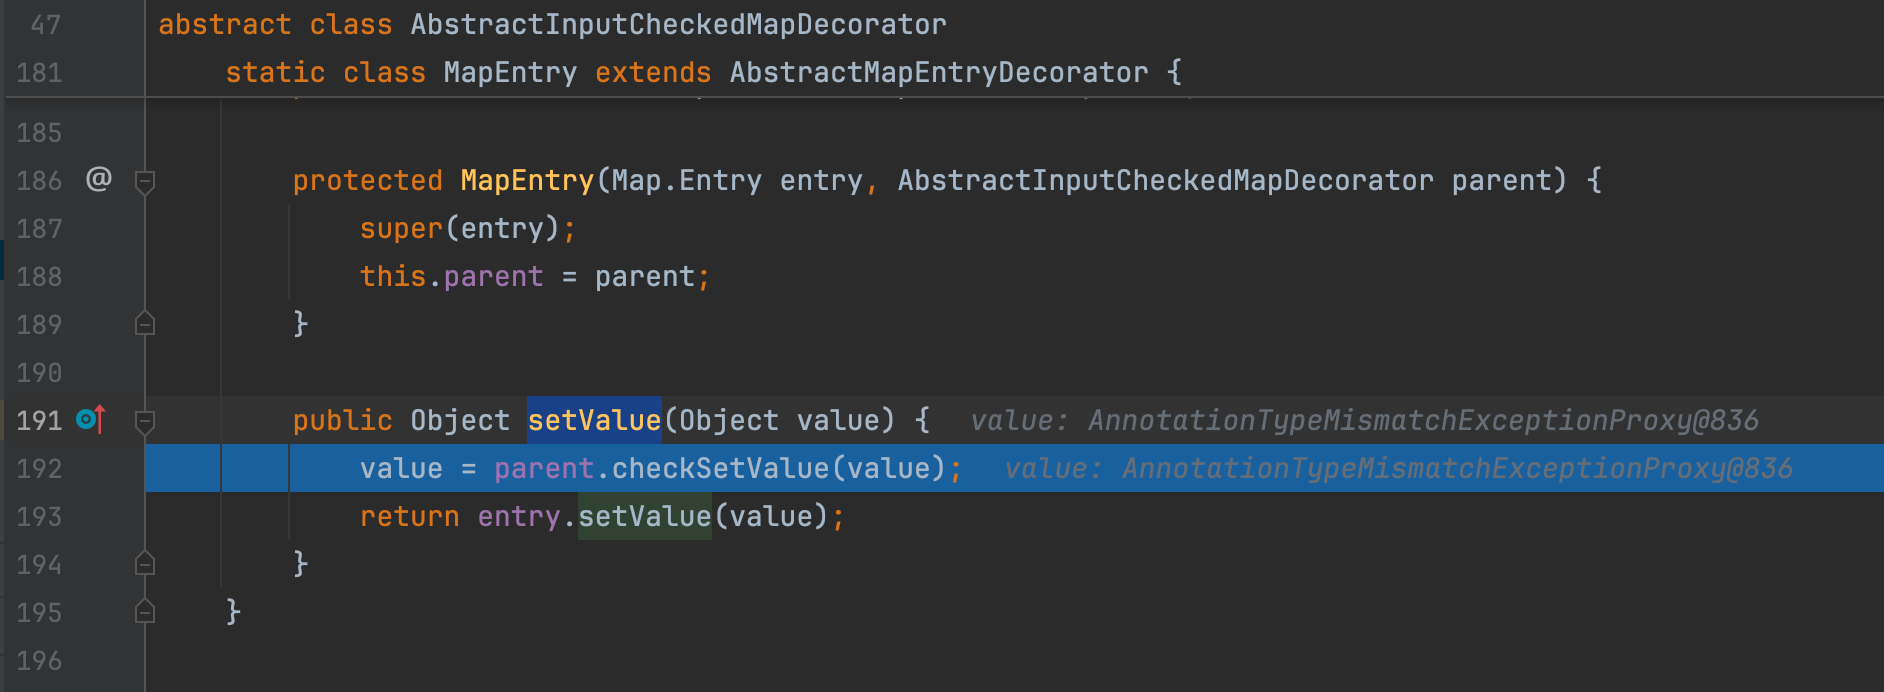Image resolution: width=1884 pixels, height=692 pixels.
Task: Click entry.setValue call in the return statement
Action: (644, 516)
